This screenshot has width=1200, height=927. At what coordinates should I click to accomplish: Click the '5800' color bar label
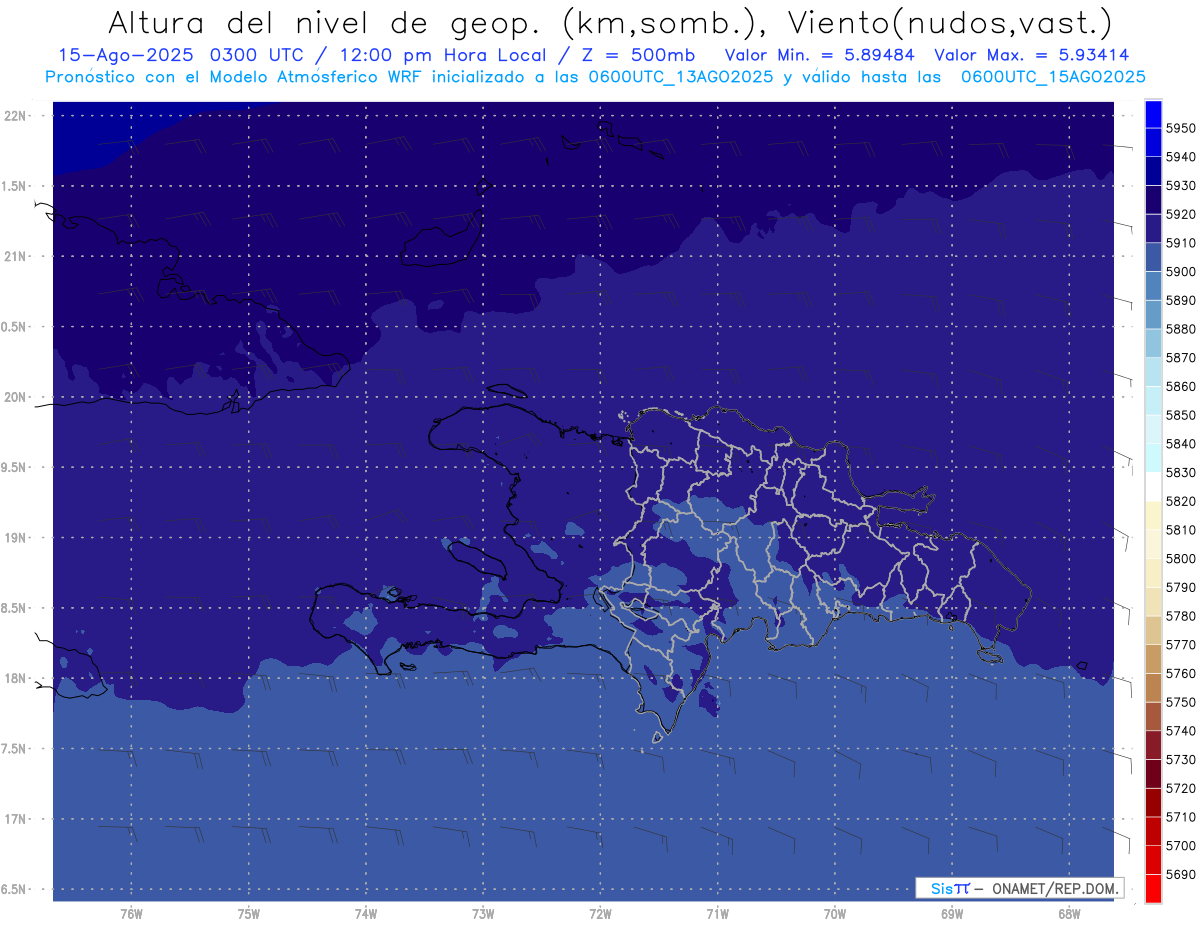click(x=1180, y=558)
